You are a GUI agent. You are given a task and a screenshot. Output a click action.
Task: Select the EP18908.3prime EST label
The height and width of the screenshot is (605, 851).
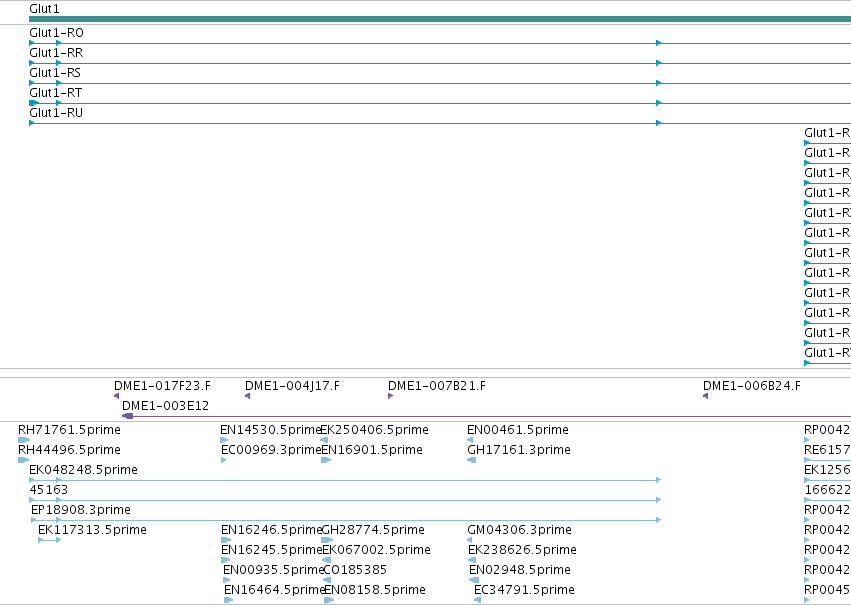(81, 511)
